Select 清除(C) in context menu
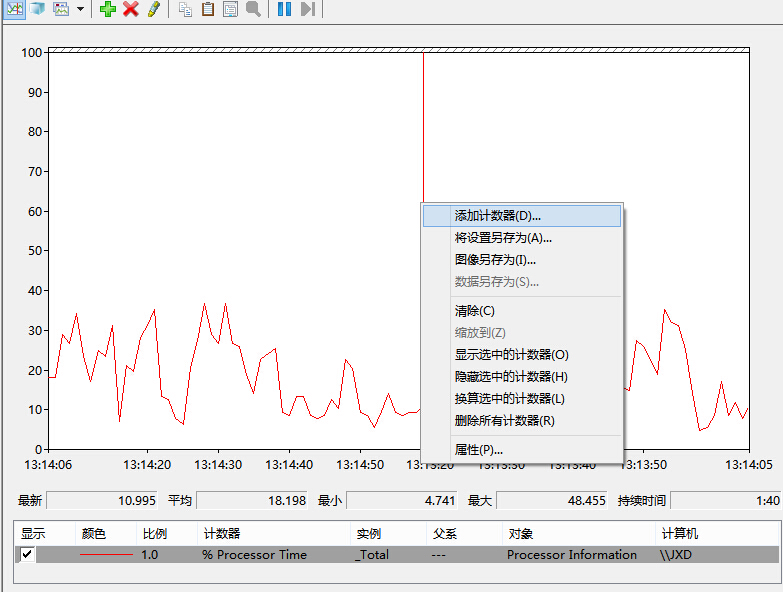Image resolution: width=783 pixels, height=592 pixels. click(522, 311)
